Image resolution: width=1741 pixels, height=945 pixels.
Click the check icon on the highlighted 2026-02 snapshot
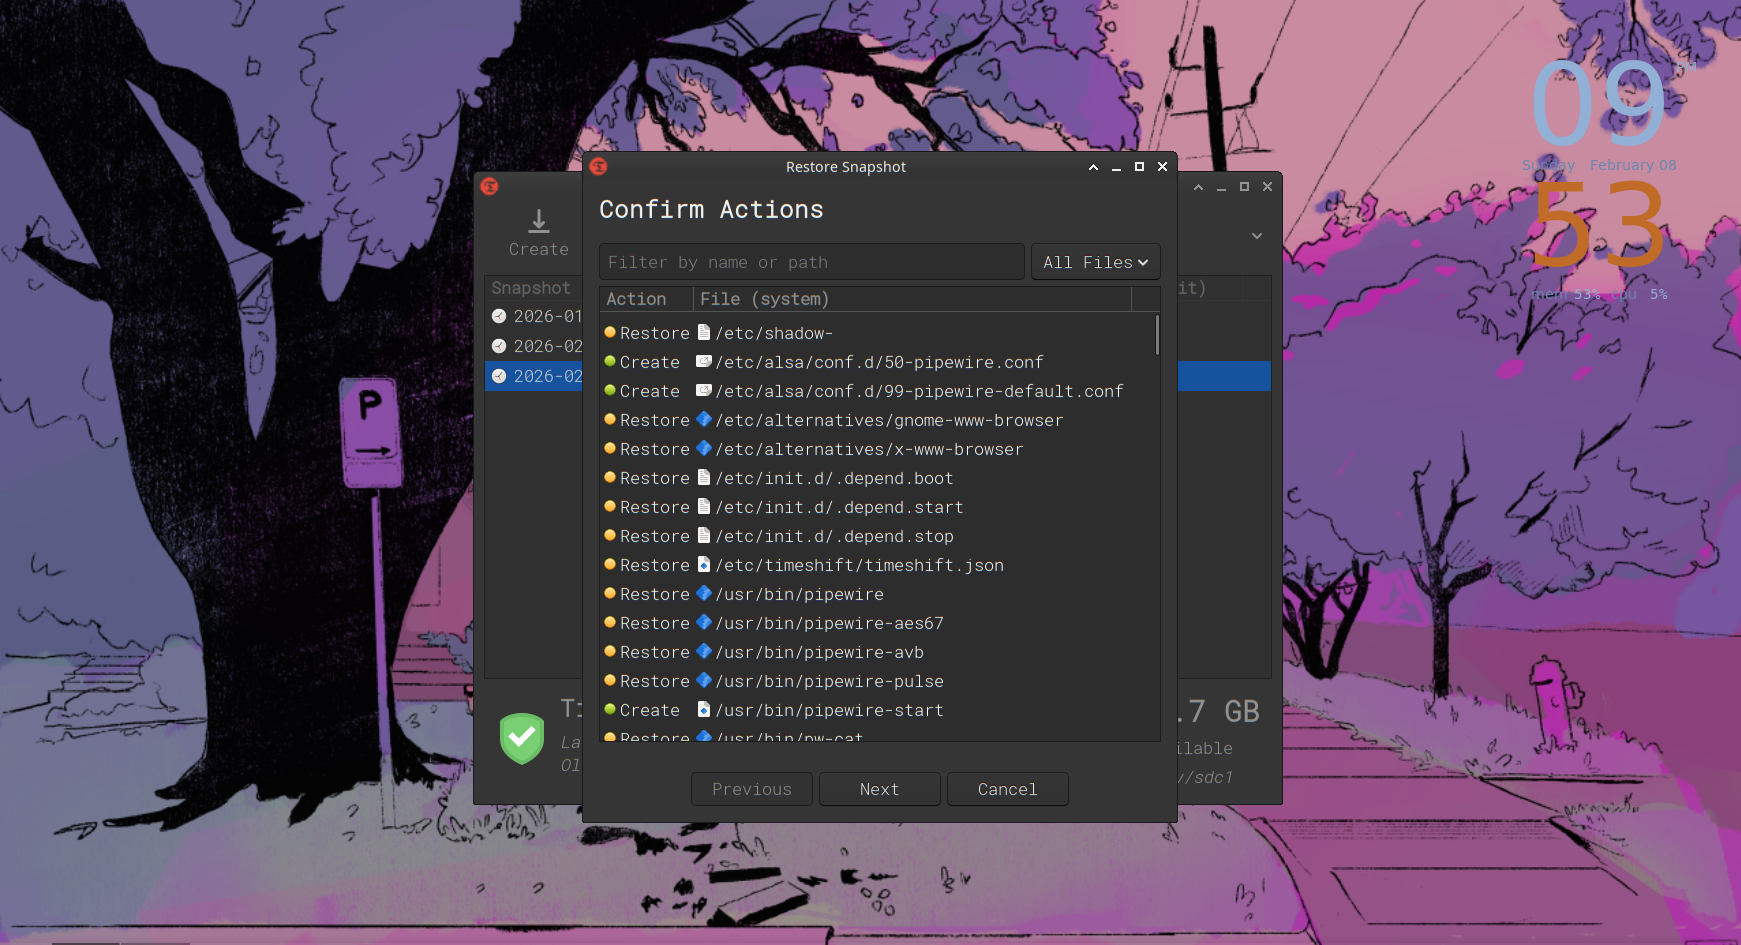tap(499, 376)
